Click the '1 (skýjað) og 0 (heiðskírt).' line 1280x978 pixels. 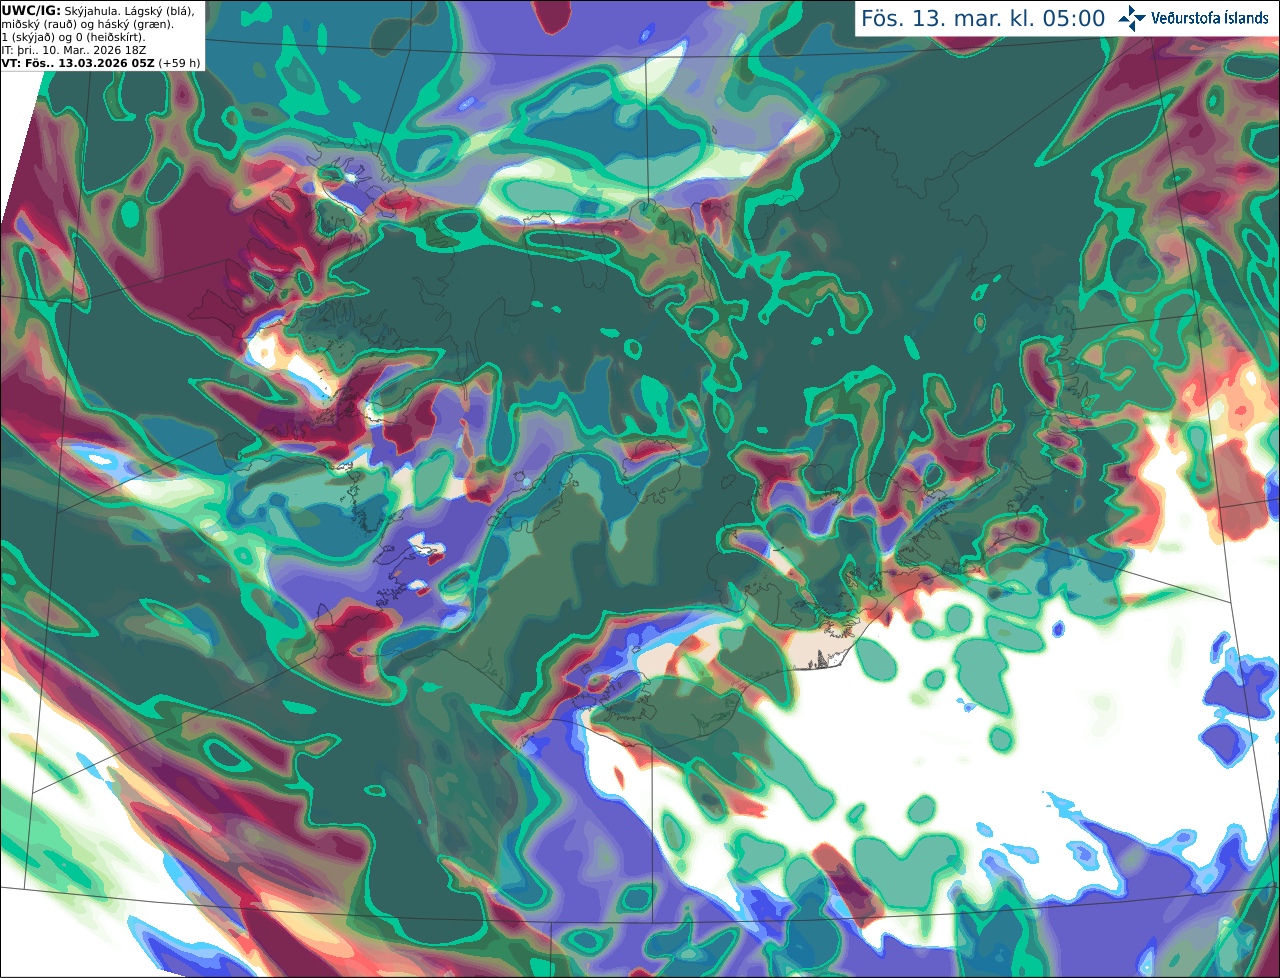tap(73, 37)
